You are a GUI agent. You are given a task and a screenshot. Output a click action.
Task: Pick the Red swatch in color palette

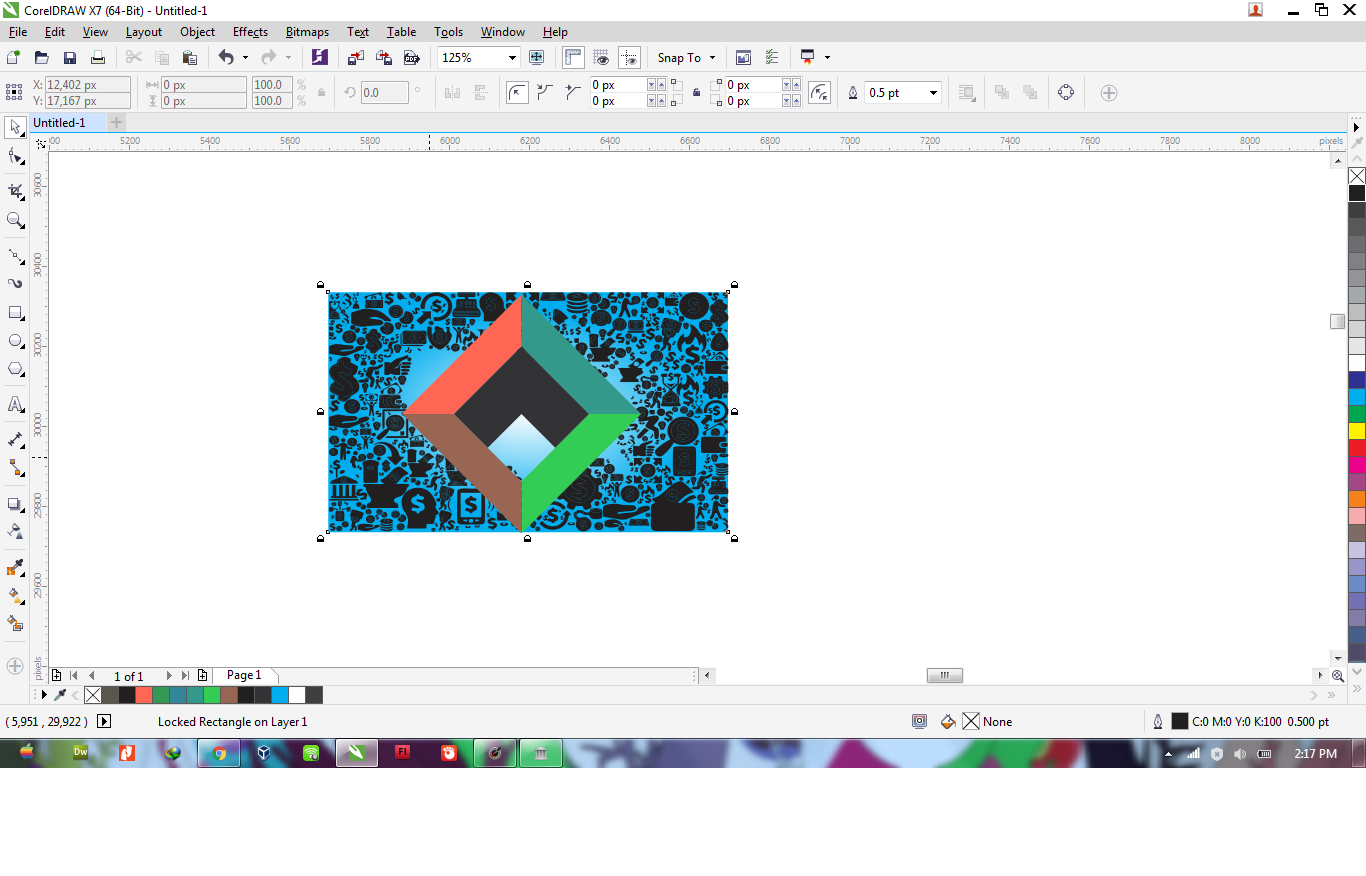(x=1357, y=448)
